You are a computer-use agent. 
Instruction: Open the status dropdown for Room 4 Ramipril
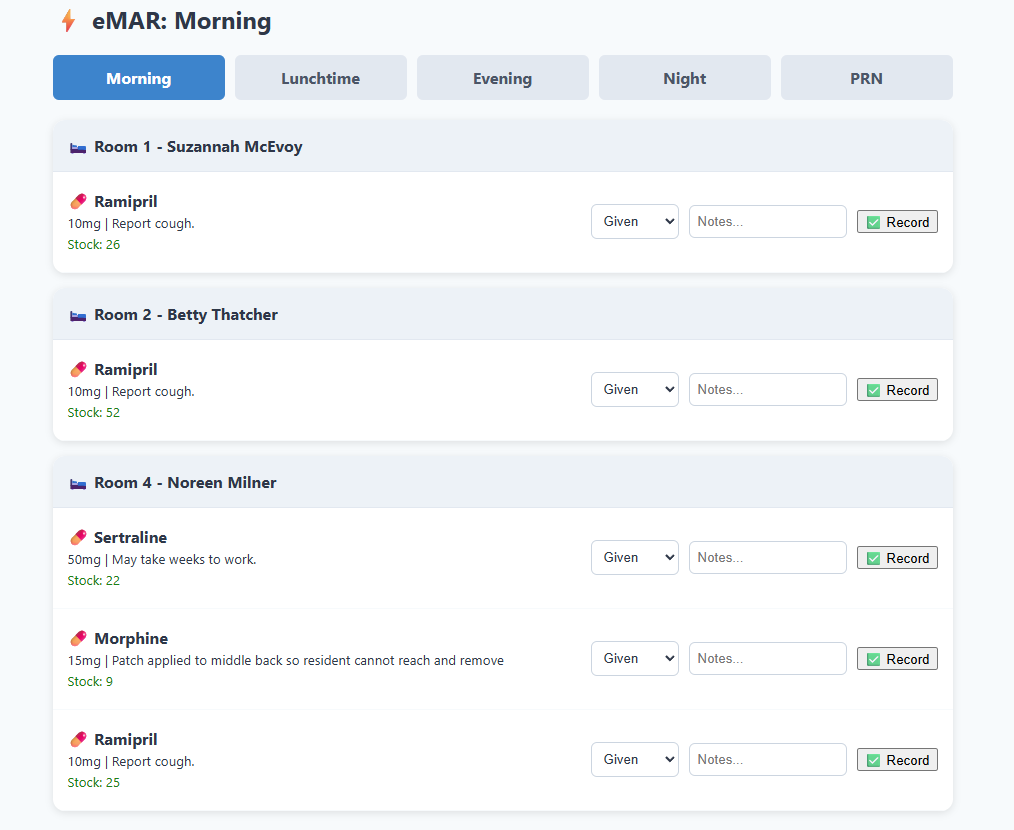pos(634,759)
